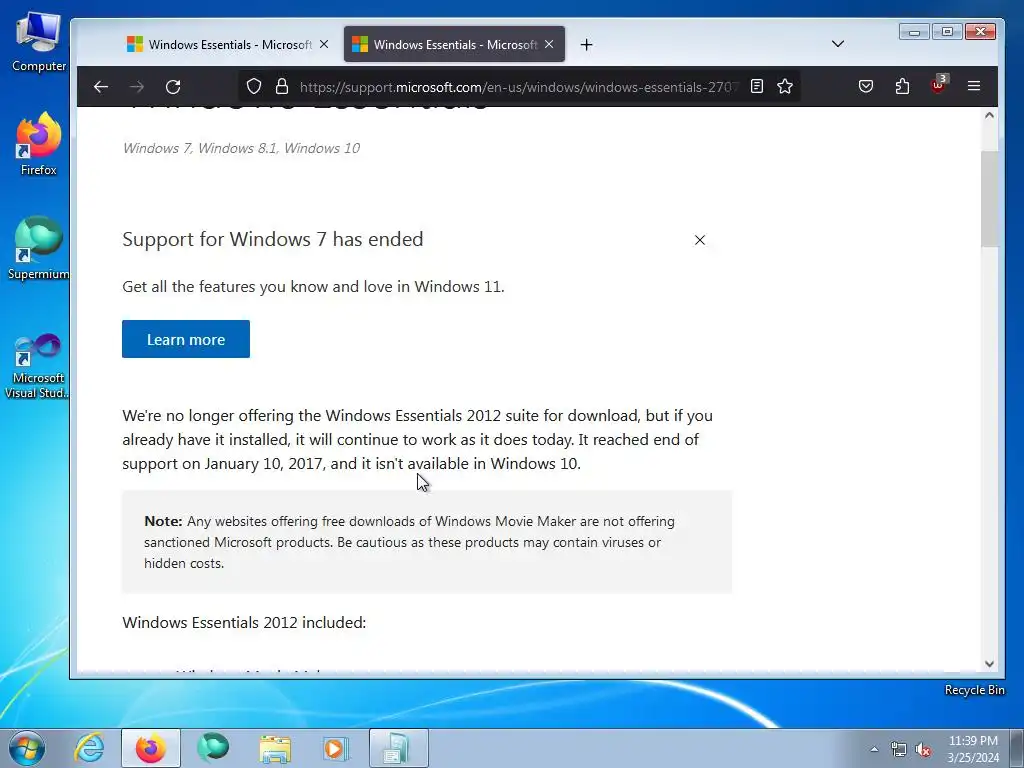Viewport: 1024px width, 768px height.
Task: Open the Windows Start menu
Action: point(27,748)
